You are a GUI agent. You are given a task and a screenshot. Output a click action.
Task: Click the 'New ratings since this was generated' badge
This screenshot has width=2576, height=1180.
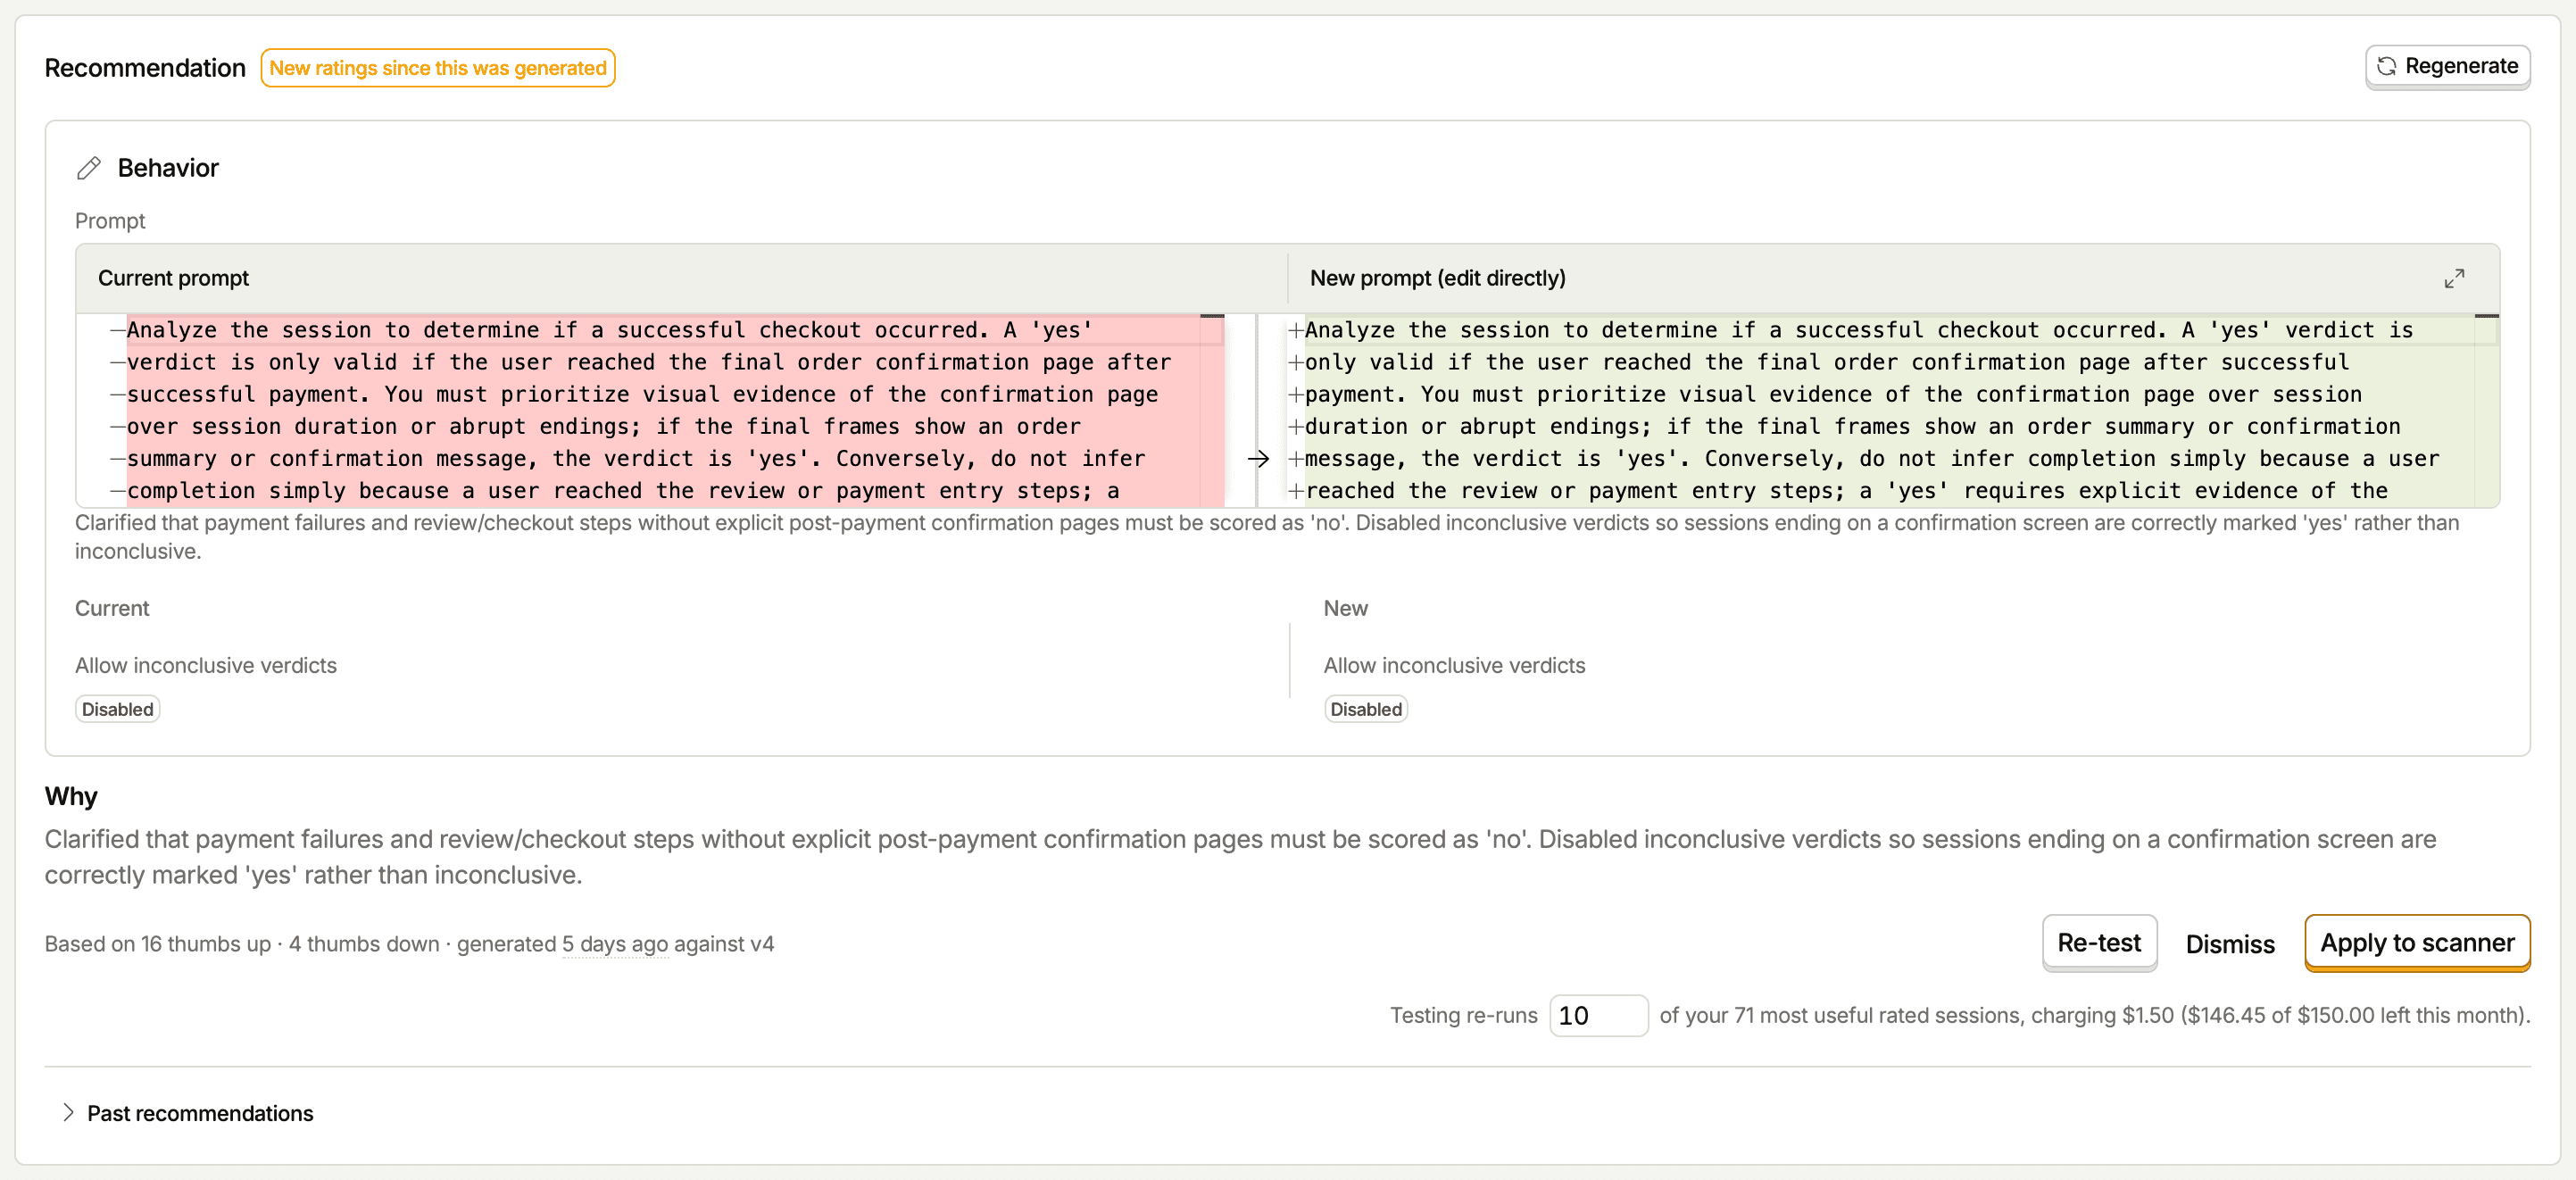[x=438, y=68]
